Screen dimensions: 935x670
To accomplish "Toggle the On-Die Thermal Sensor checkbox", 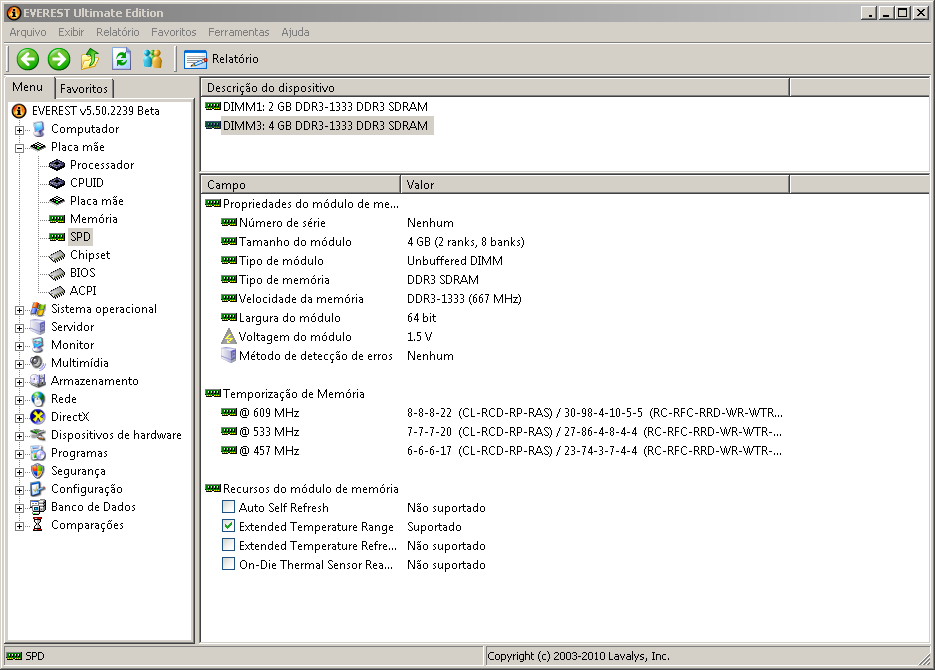I will [228, 564].
